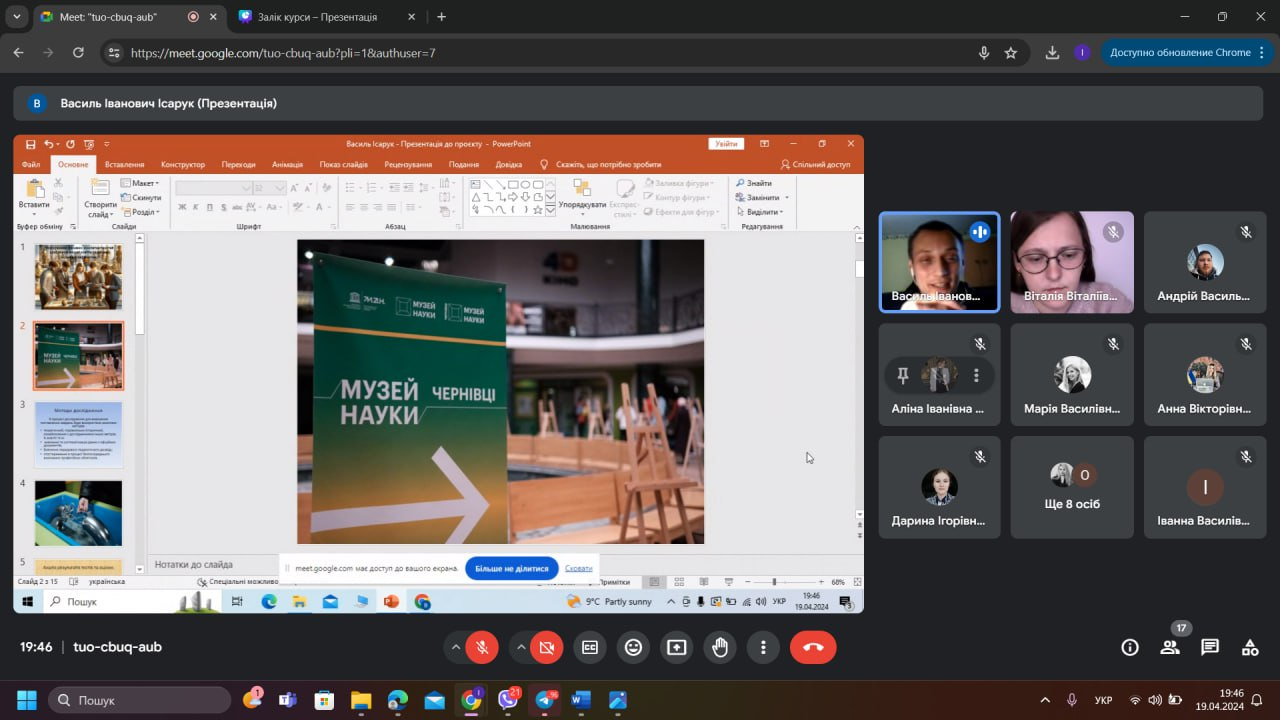This screenshot has height=720, width=1280.
Task: Open the Анімація ribbon tab
Action: coord(287,164)
